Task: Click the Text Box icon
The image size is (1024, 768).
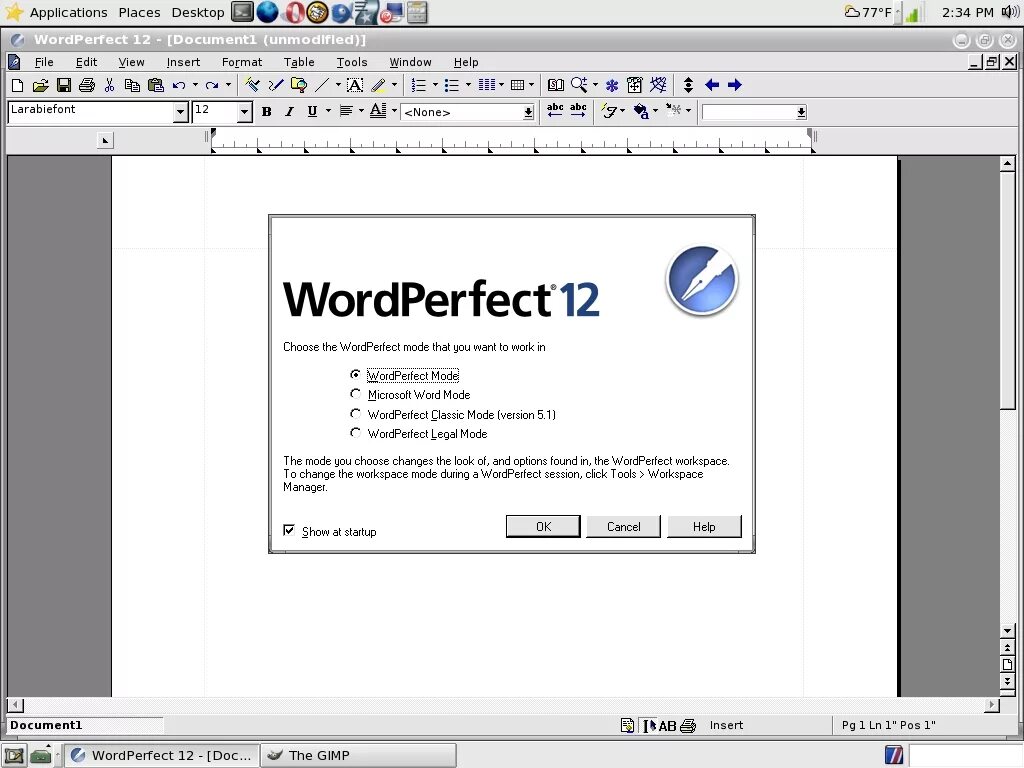Action: click(355, 85)
